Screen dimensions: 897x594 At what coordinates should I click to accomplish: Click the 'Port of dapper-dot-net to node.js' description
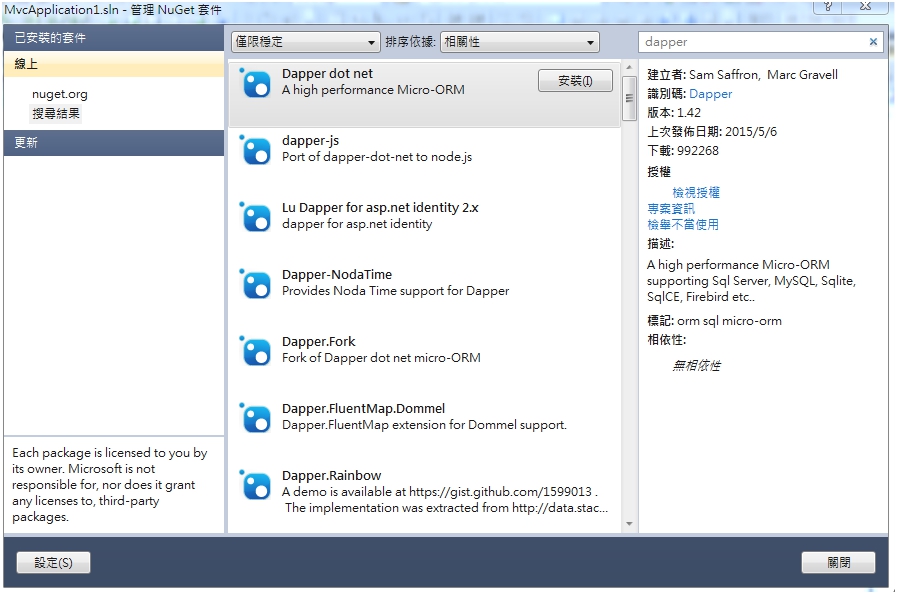pos(376,157)
